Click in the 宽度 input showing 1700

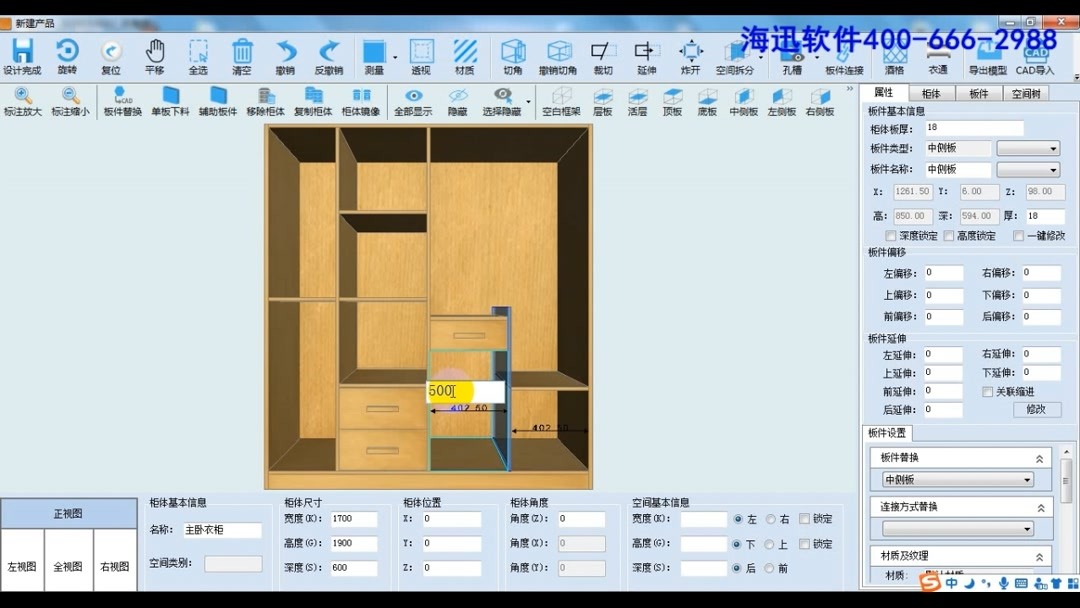coord(355,518)
